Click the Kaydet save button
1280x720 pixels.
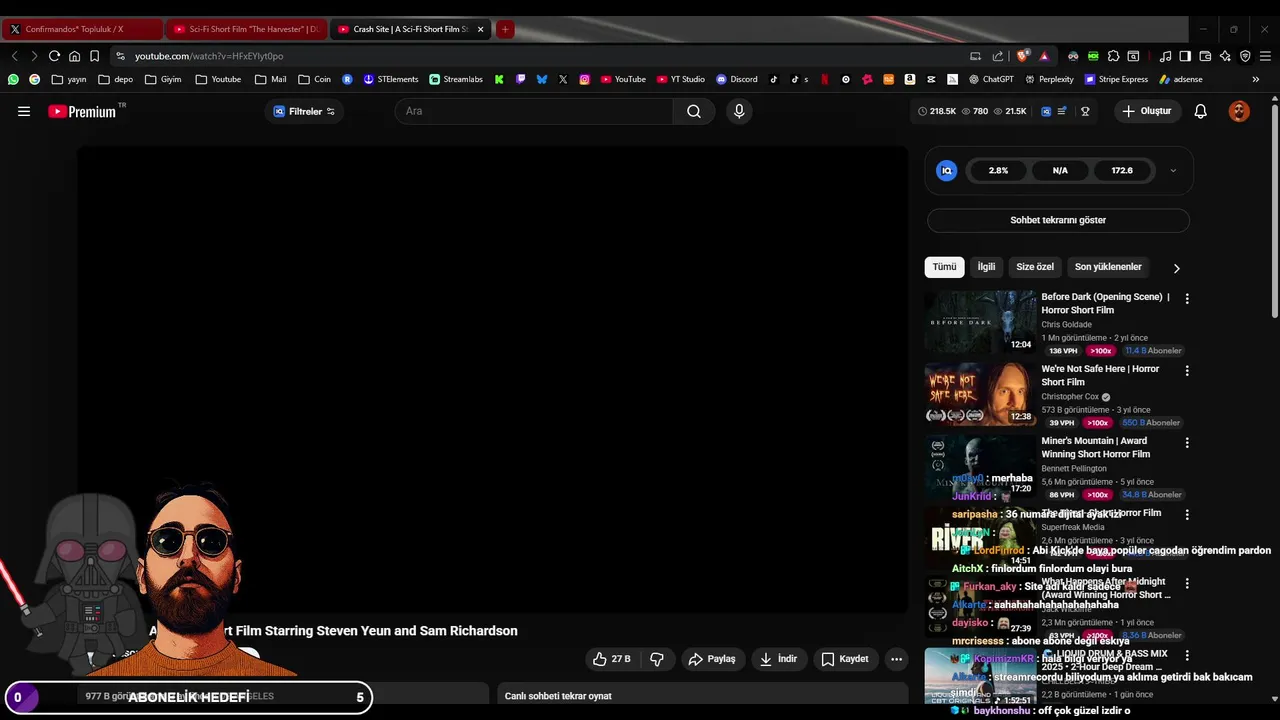point(845,659)
